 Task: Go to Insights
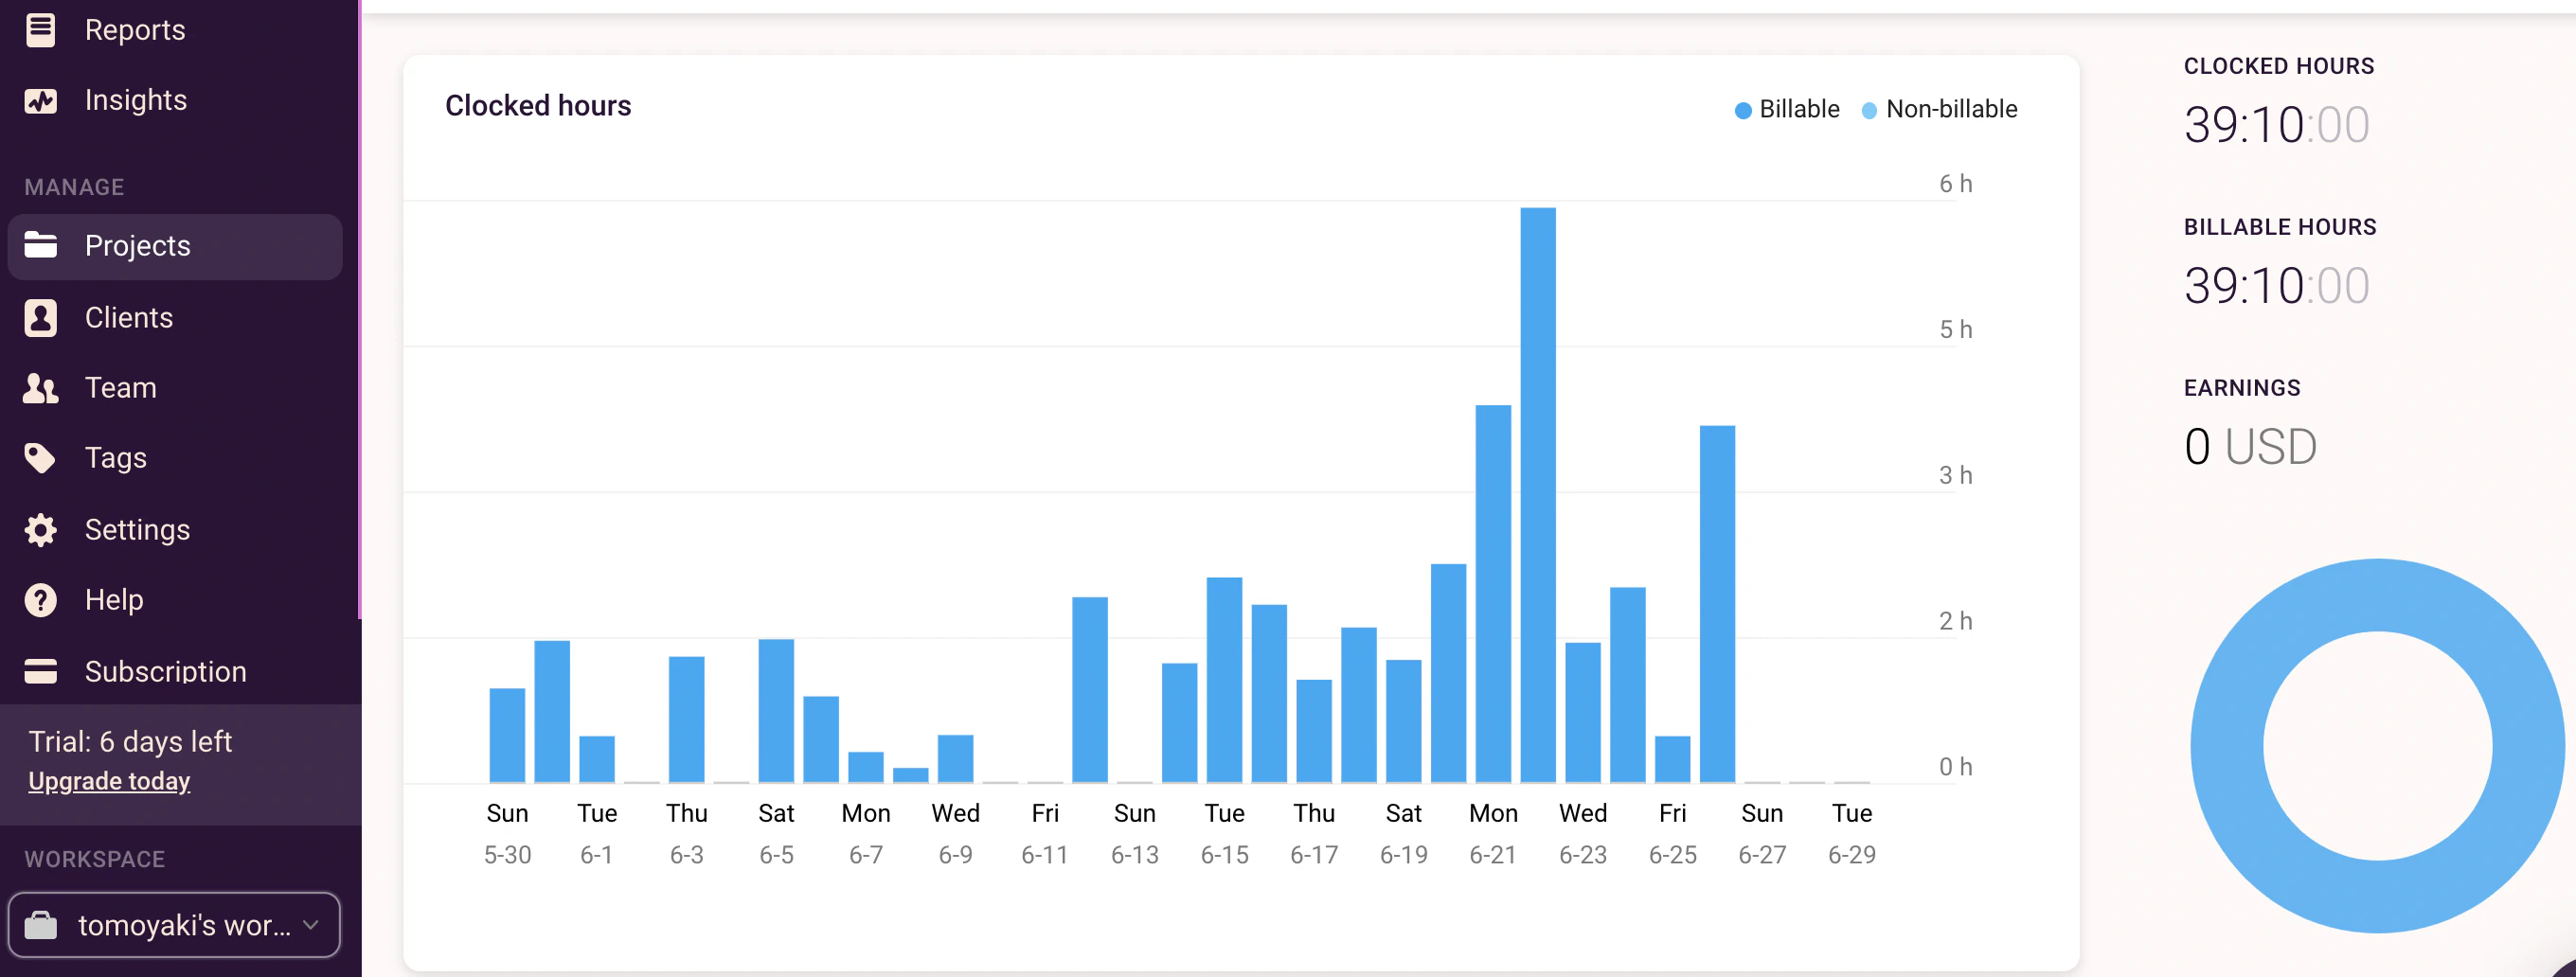136,100
